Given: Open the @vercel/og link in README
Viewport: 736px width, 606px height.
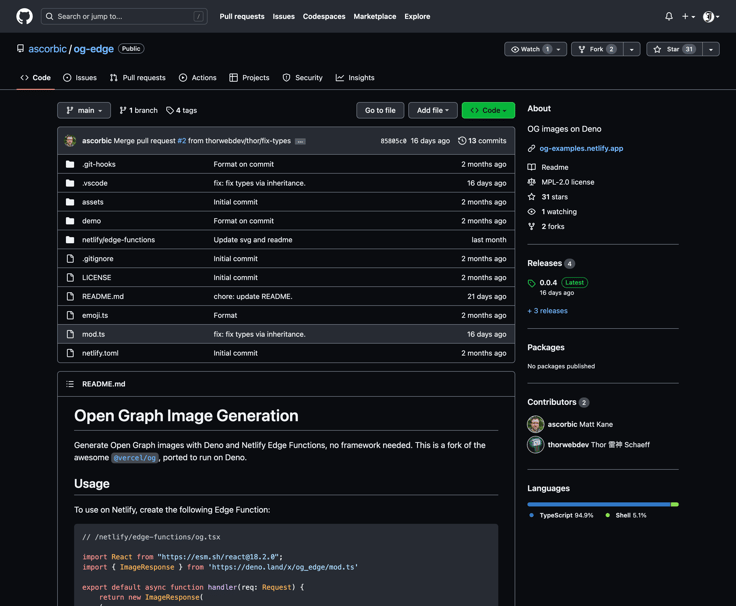Looking at the screenshot, I should coord(135,458).
